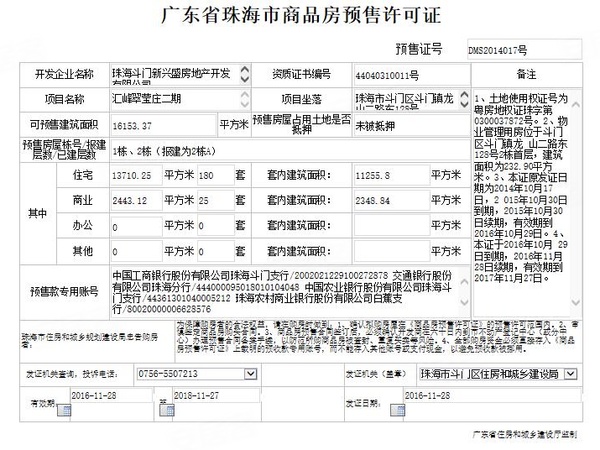This screenshot has width=600, height=450.
Task: Click the 商业 row label
Action: pos(83,200)
